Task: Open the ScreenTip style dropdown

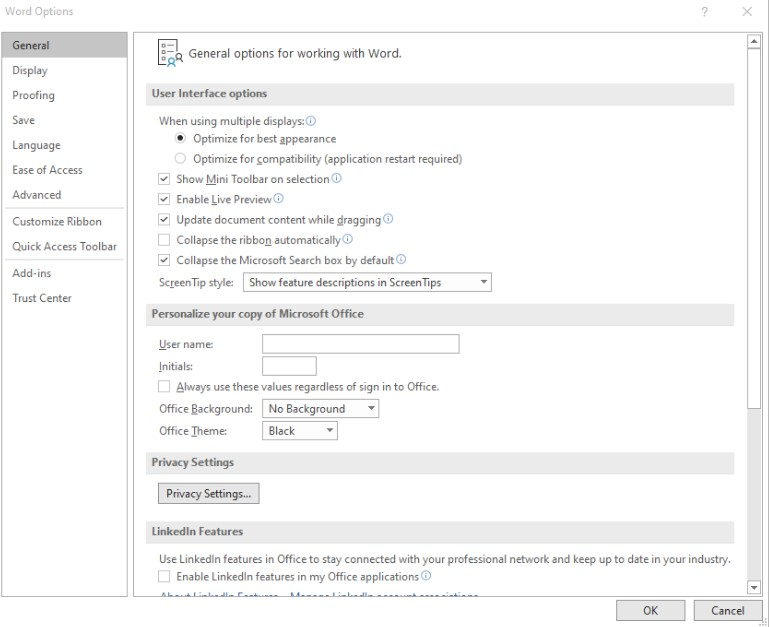Action: (x=367, y=283)
